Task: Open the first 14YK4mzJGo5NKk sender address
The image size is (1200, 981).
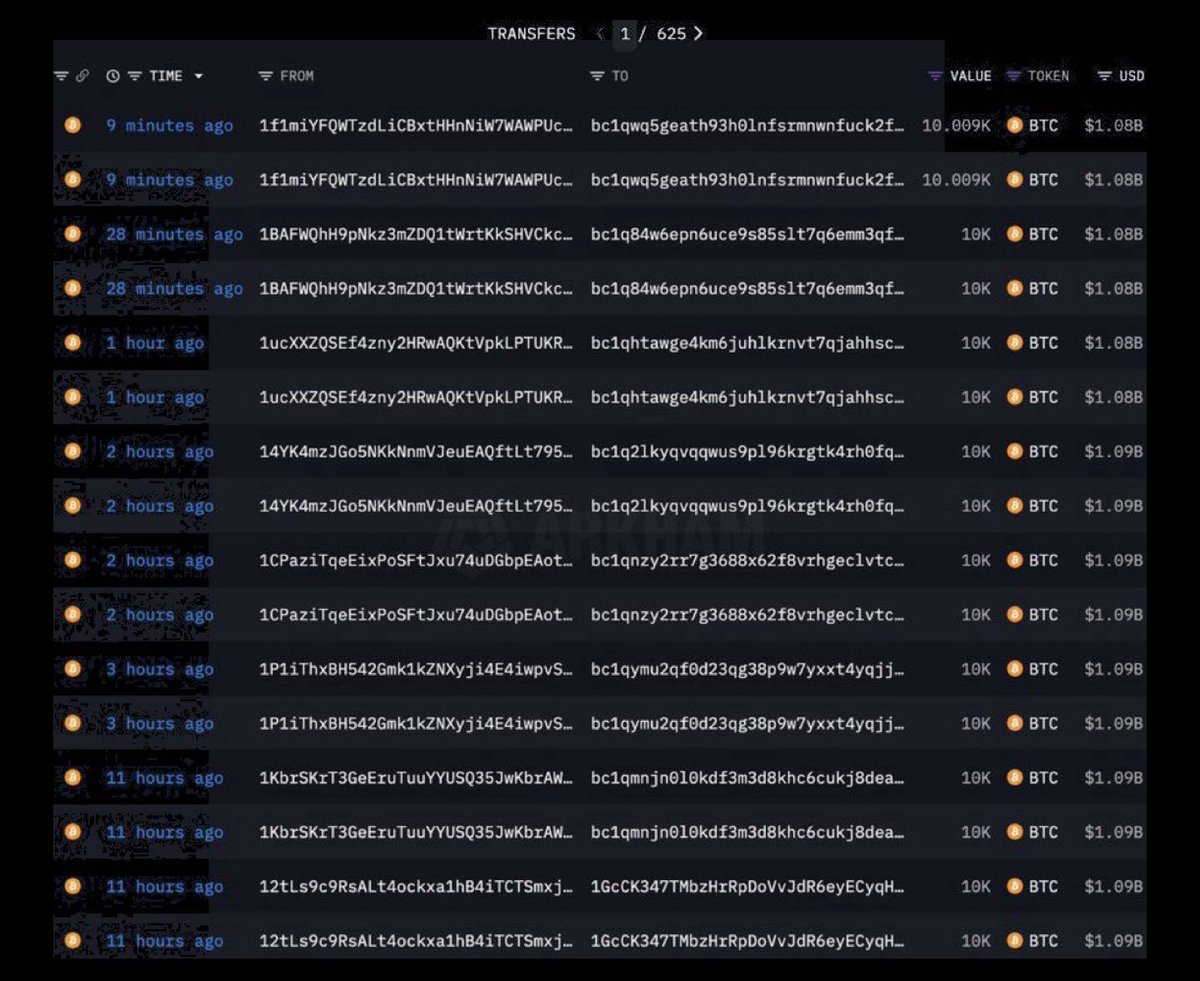Action: pos(416,452)
